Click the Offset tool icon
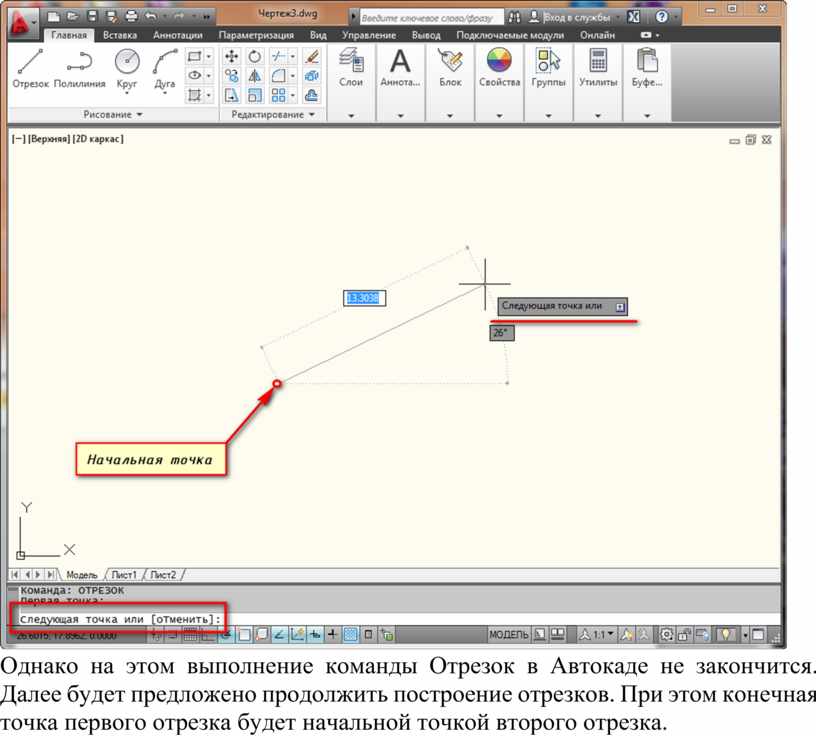The width and height of the screenshot is (816, 736). coord(312,95)
